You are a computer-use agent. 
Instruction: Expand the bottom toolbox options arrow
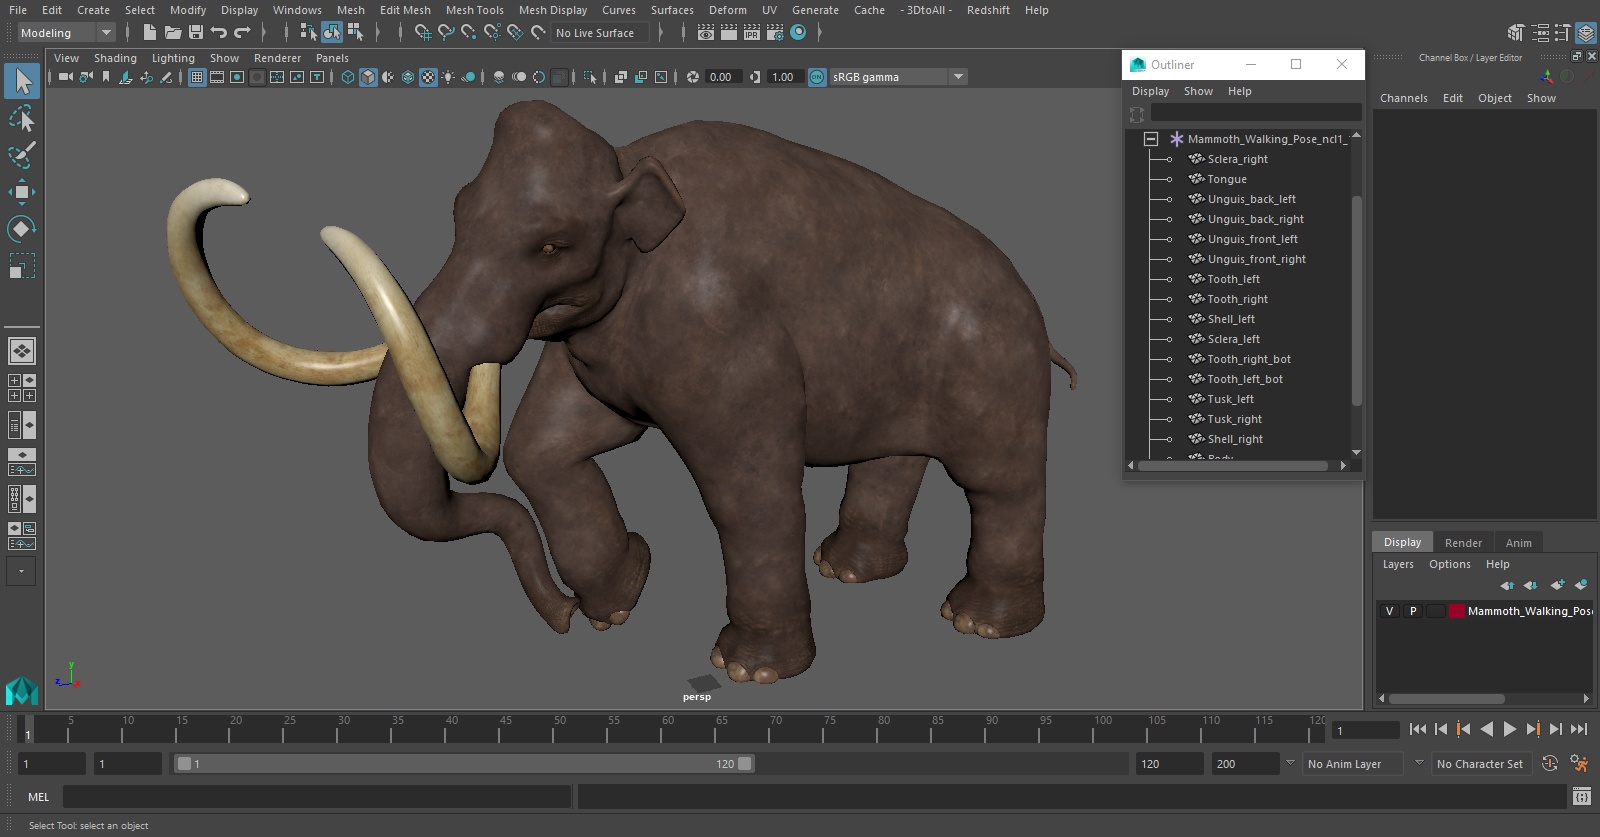pyautogui.click(x=21, y=571)
